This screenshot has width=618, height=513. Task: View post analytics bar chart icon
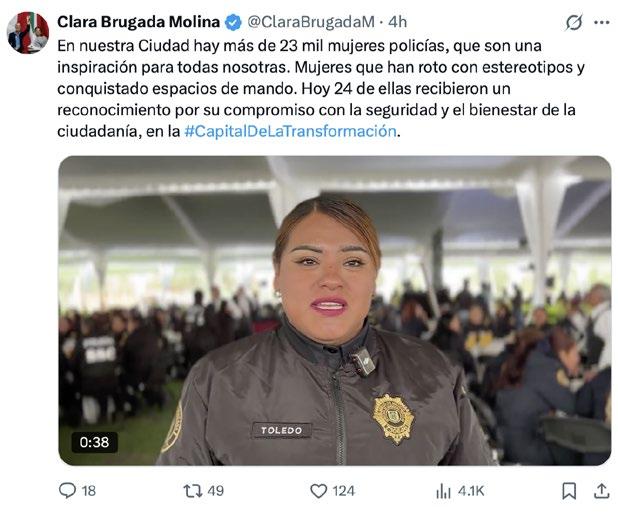pos(443,491)
